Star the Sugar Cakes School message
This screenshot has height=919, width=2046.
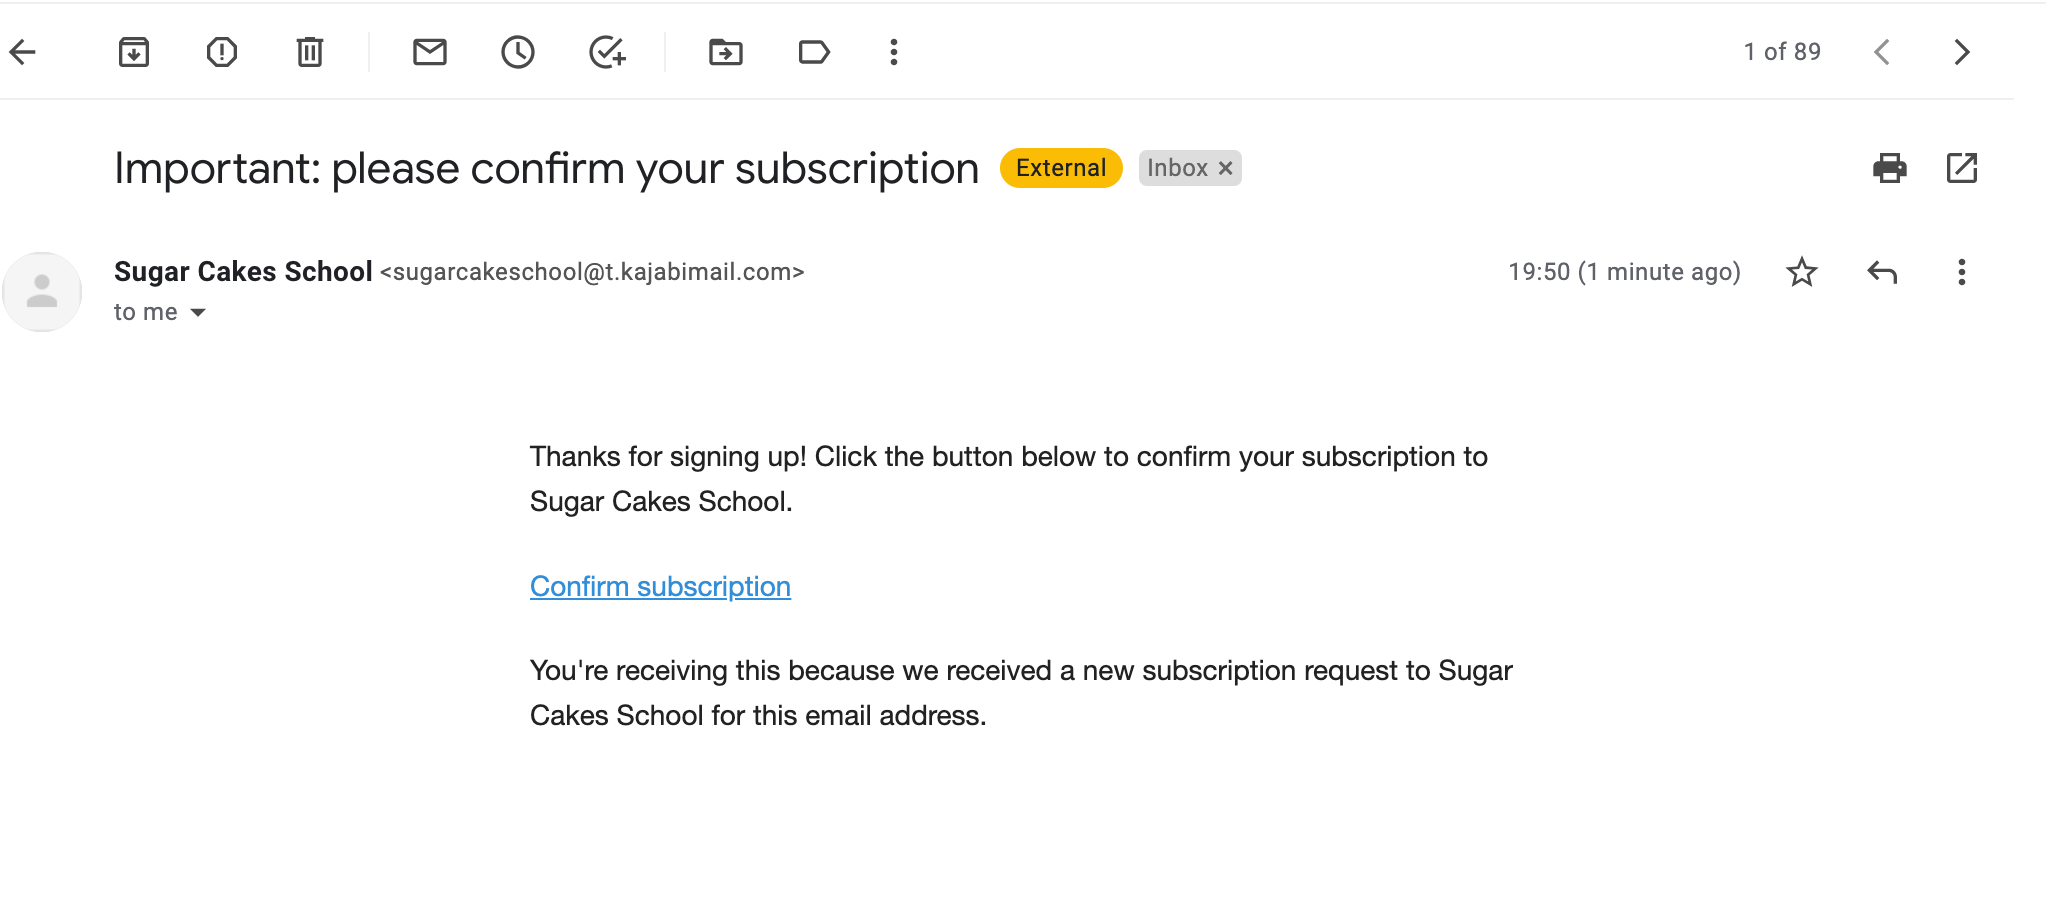point(1802,272)
